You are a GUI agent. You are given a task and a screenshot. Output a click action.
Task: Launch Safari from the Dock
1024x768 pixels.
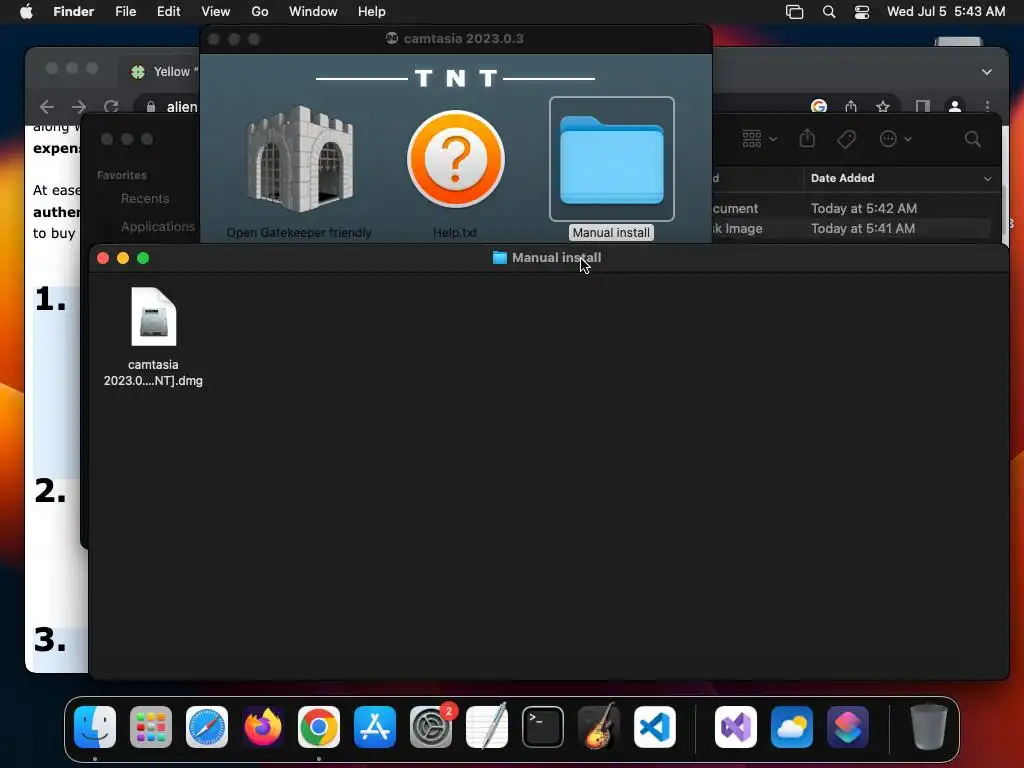tap(207, 727)
